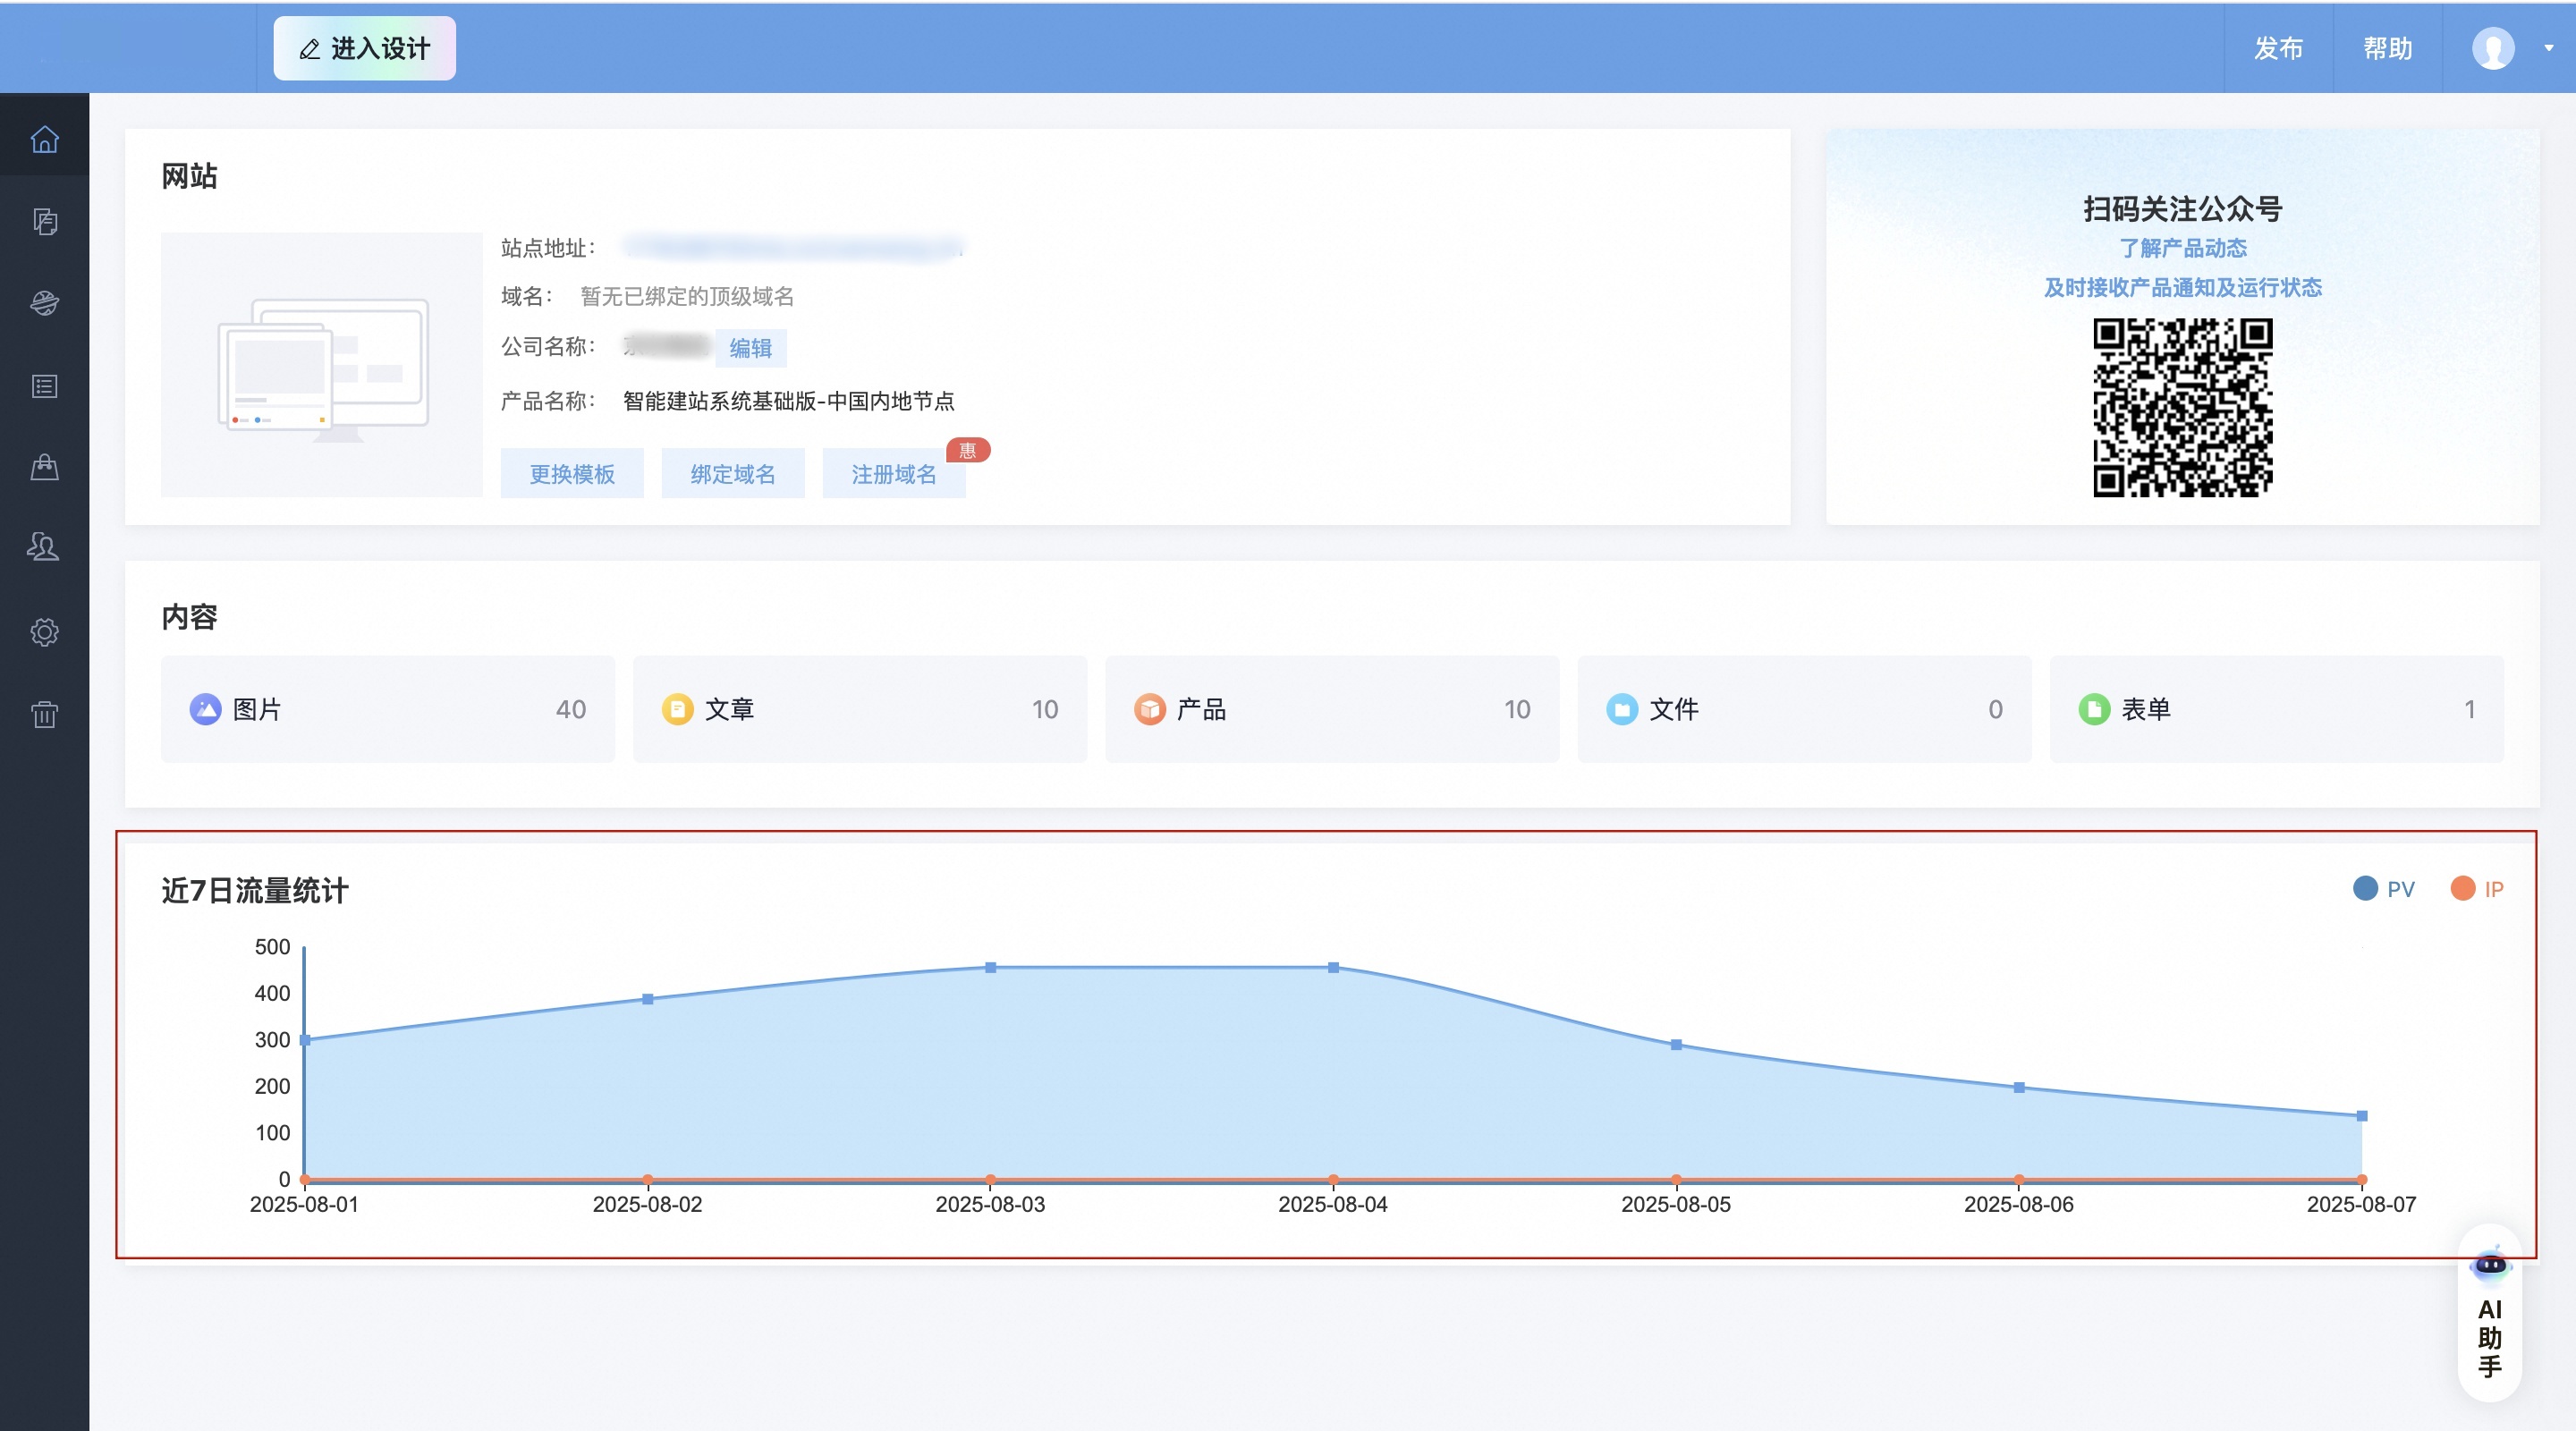Open the 帮助 menu item
This screenshot has width=2576, height=1431.
tap(2387, 48)
